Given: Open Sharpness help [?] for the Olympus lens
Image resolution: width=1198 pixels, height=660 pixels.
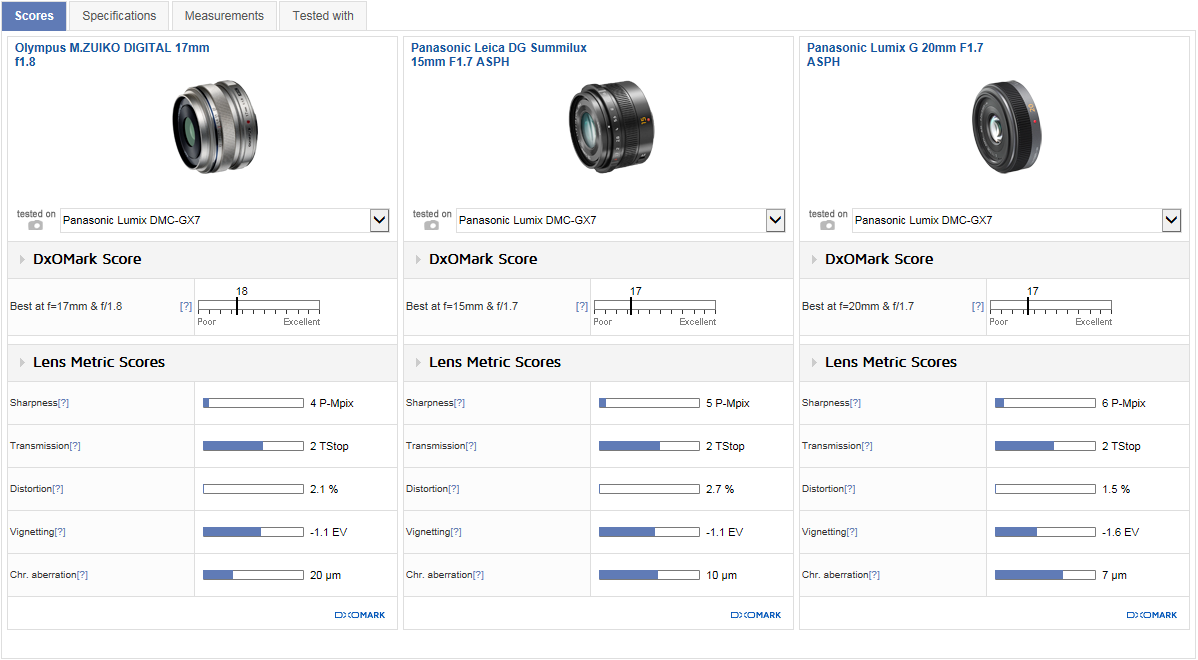Looking at the screenshot, I should pyautogui.click(x=63, y=403).
